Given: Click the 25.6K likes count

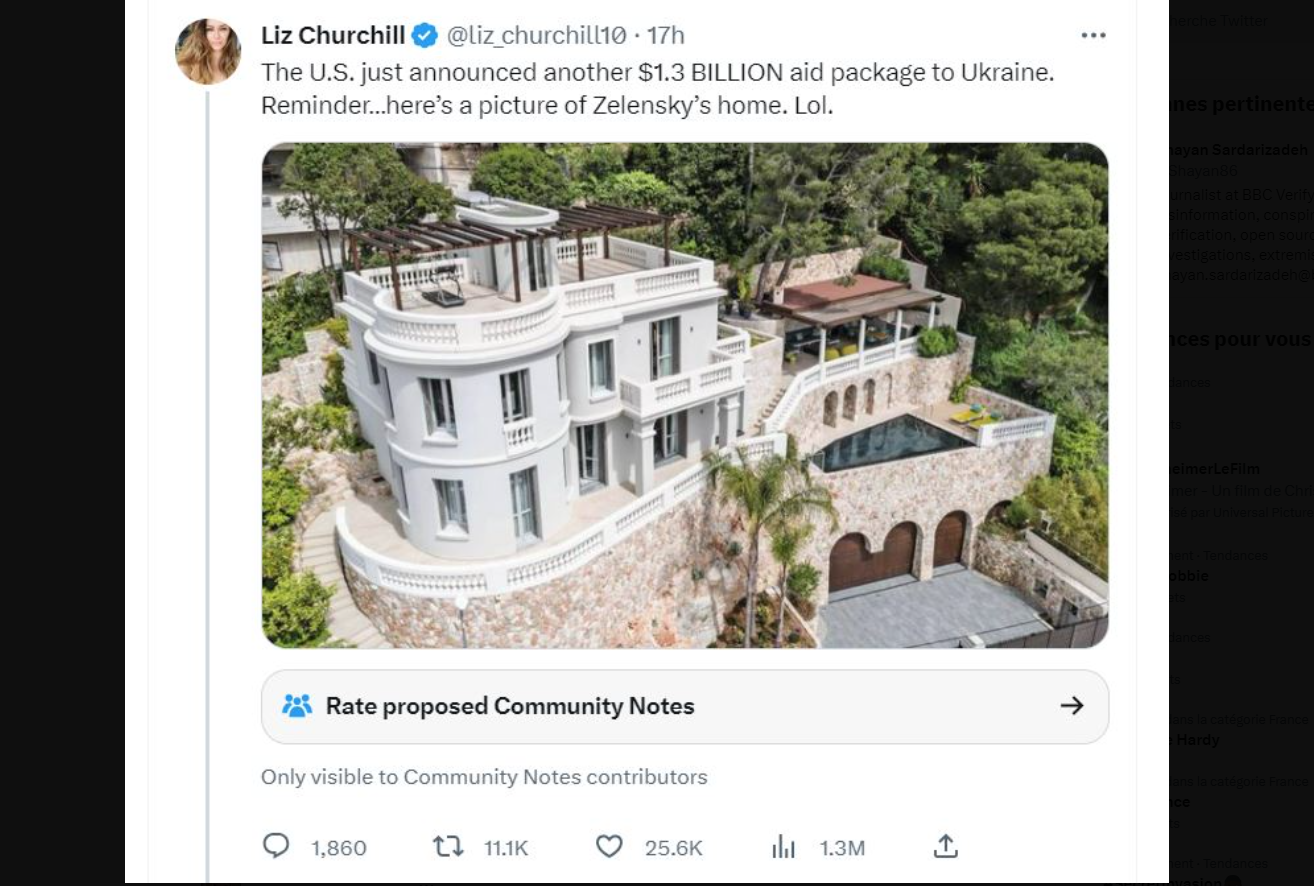Looking at the screenshot, I should point(673,848).
